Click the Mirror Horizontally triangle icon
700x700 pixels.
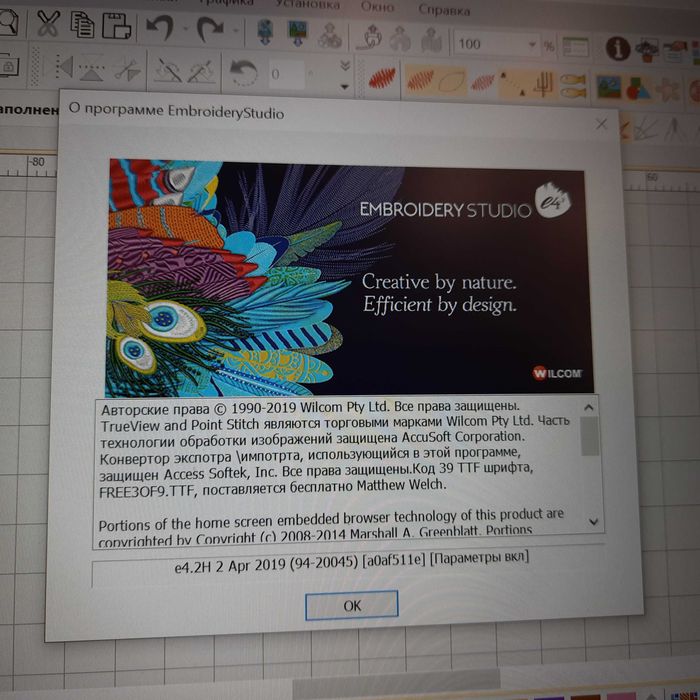65,67
